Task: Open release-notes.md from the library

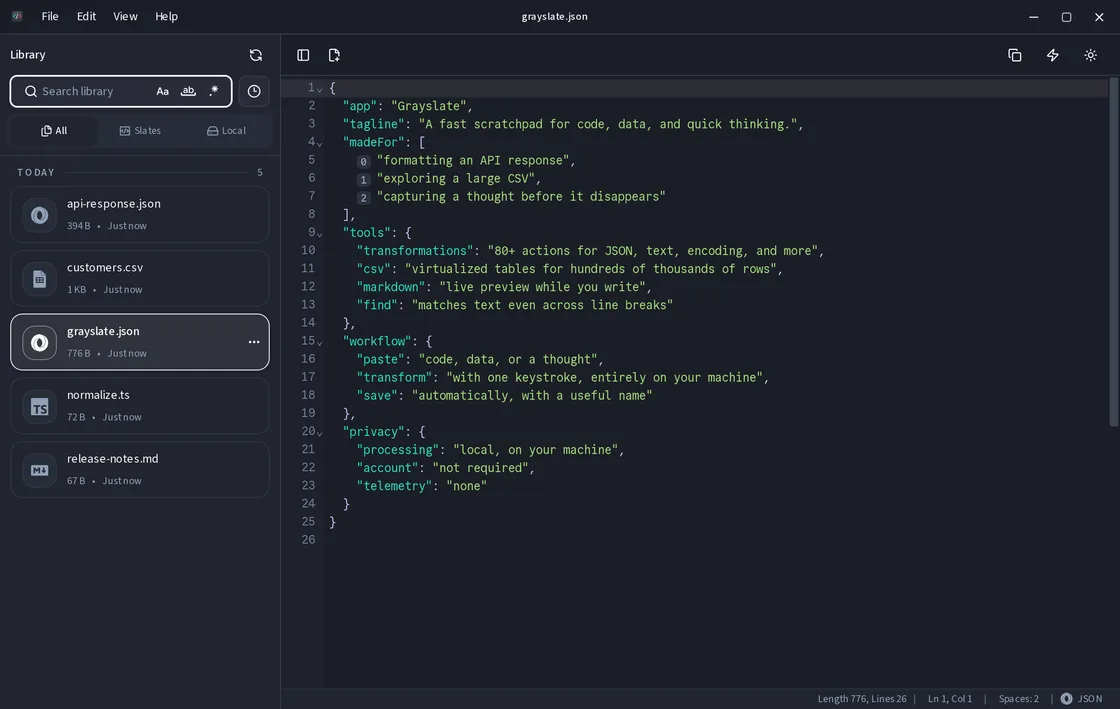Action: pos(140,470)
